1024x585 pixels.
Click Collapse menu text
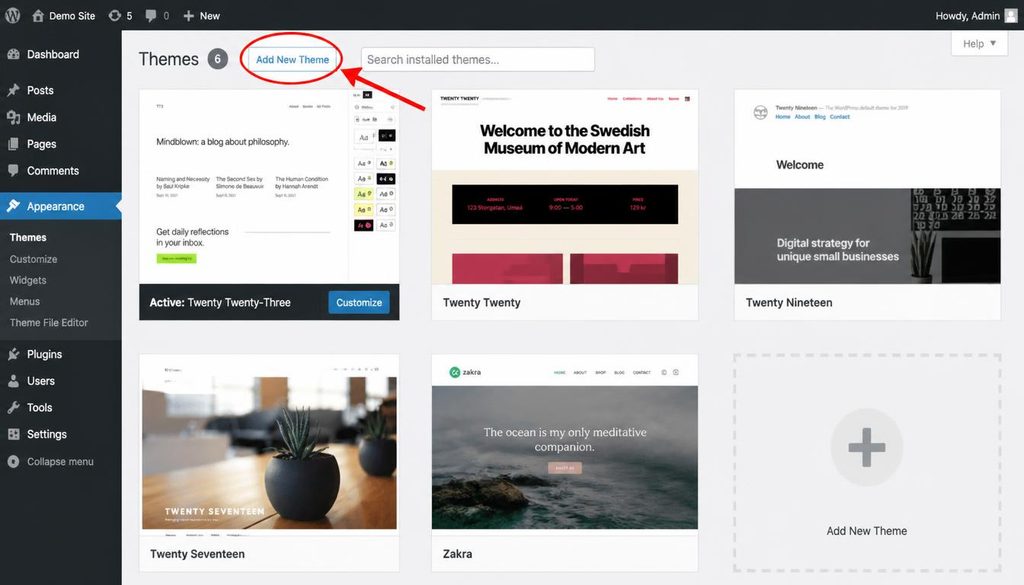tap(60, 461)
